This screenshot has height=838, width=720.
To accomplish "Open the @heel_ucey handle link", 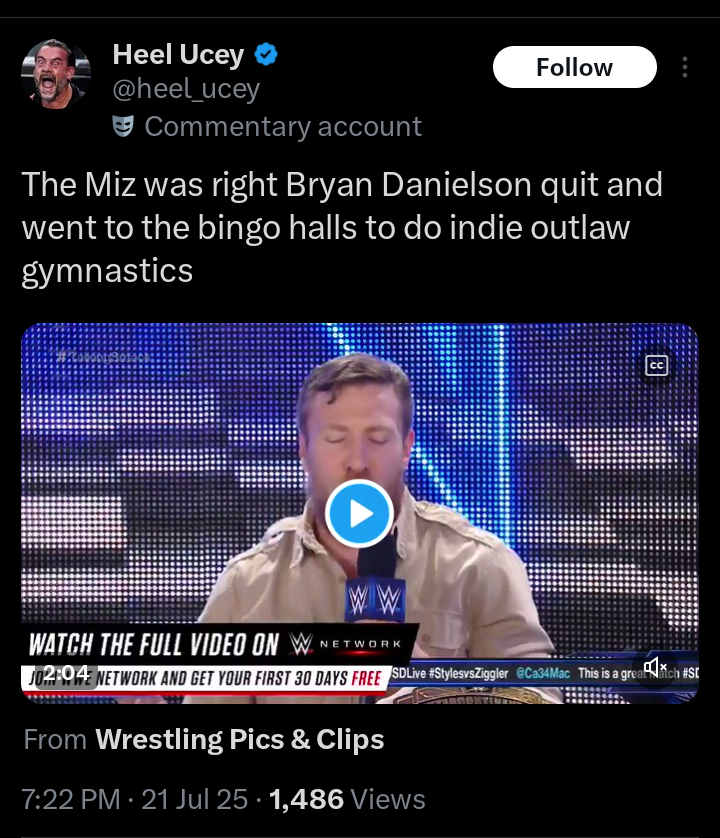I will point(186,89).
